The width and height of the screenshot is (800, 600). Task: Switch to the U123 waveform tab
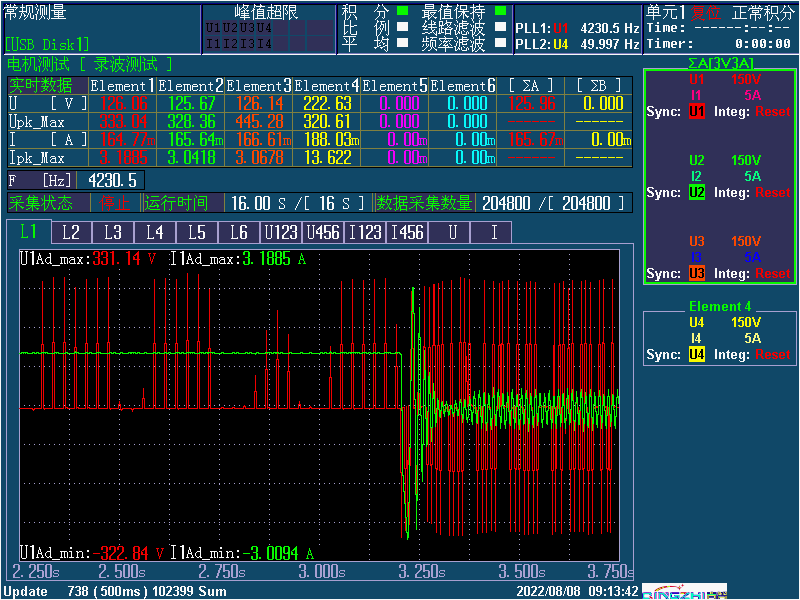tap(281, 233)
